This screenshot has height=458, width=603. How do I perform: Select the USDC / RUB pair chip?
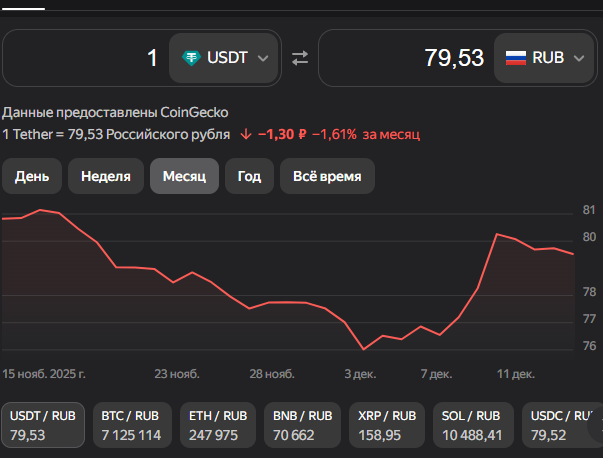pyautogui.click(x=561, y=425)
